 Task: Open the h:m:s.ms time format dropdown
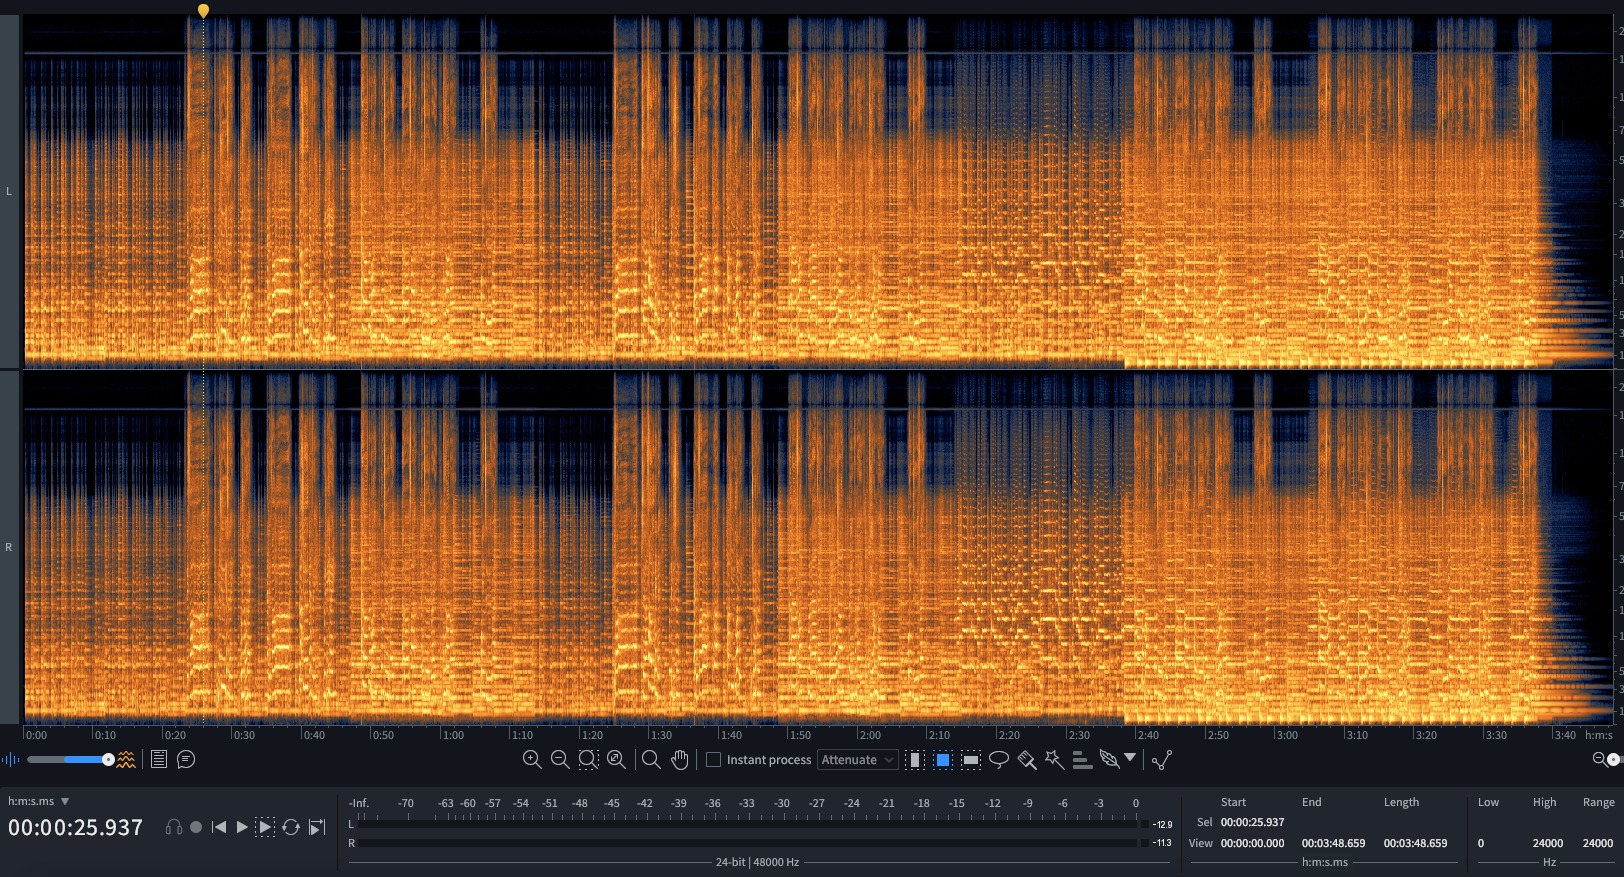[39, 801]
